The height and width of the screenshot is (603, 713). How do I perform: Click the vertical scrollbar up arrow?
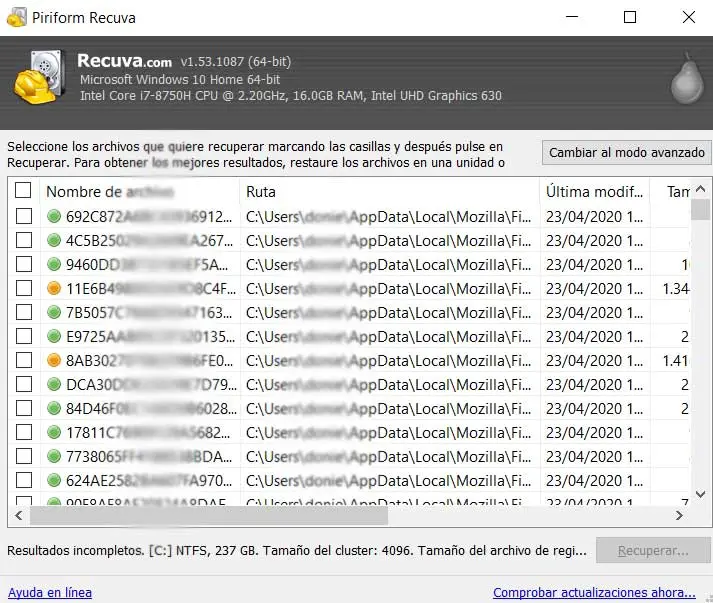pos(701,189)
